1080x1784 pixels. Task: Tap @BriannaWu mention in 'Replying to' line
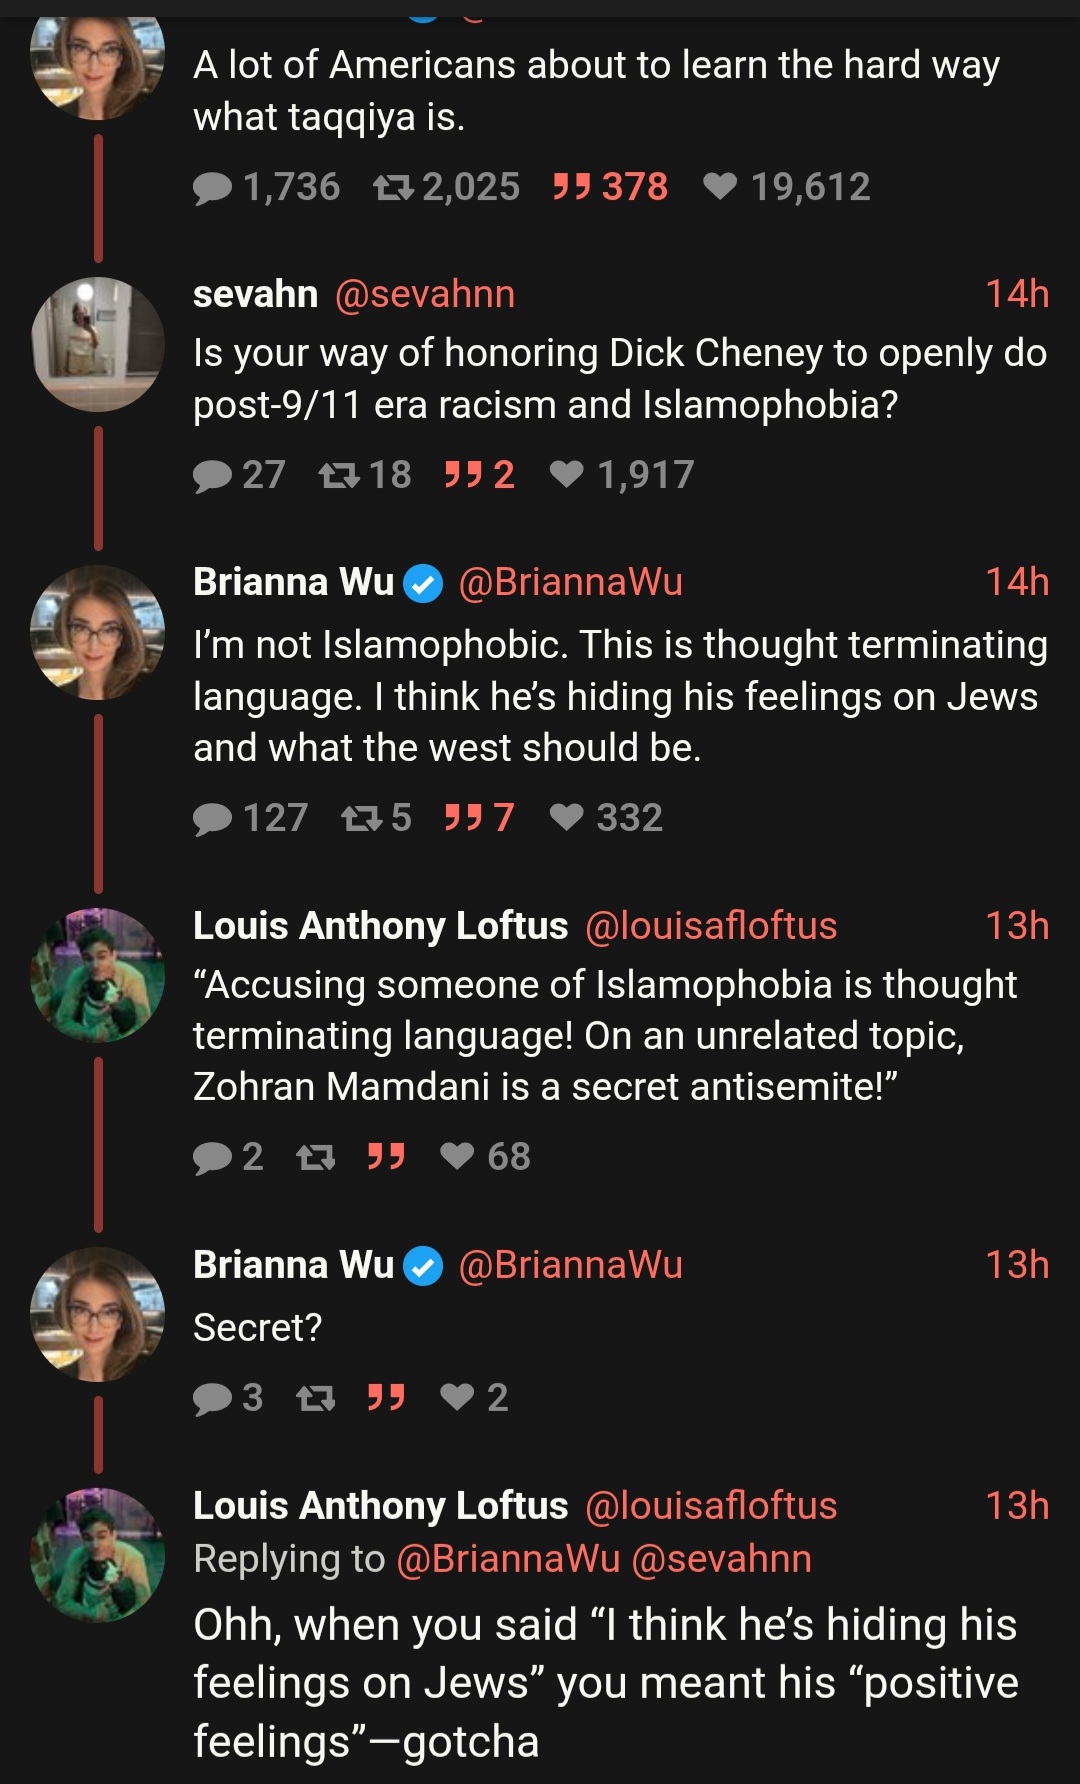(x=508, y=1559)
